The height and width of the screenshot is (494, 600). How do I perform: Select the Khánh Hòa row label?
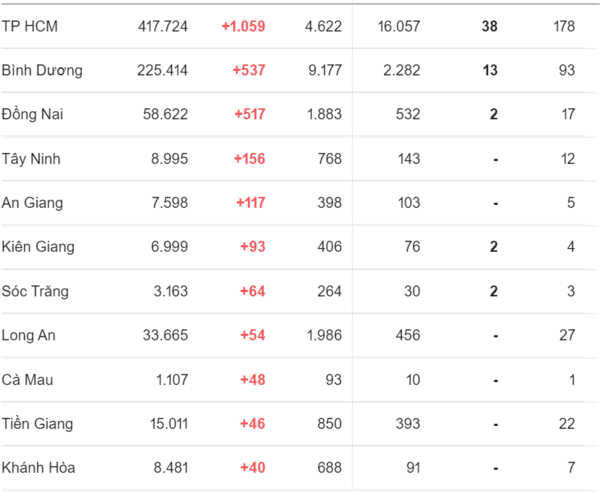pos(38,468)
